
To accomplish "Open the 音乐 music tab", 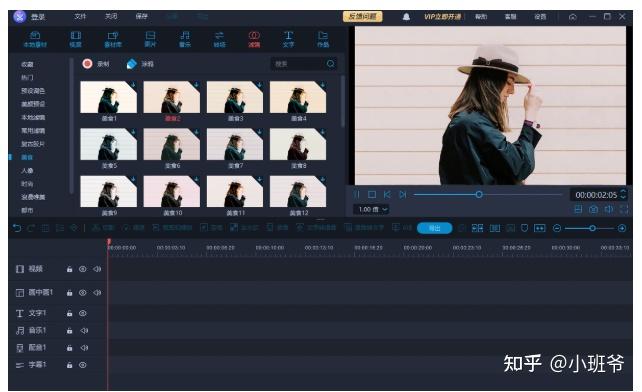I will pos(185,39).
